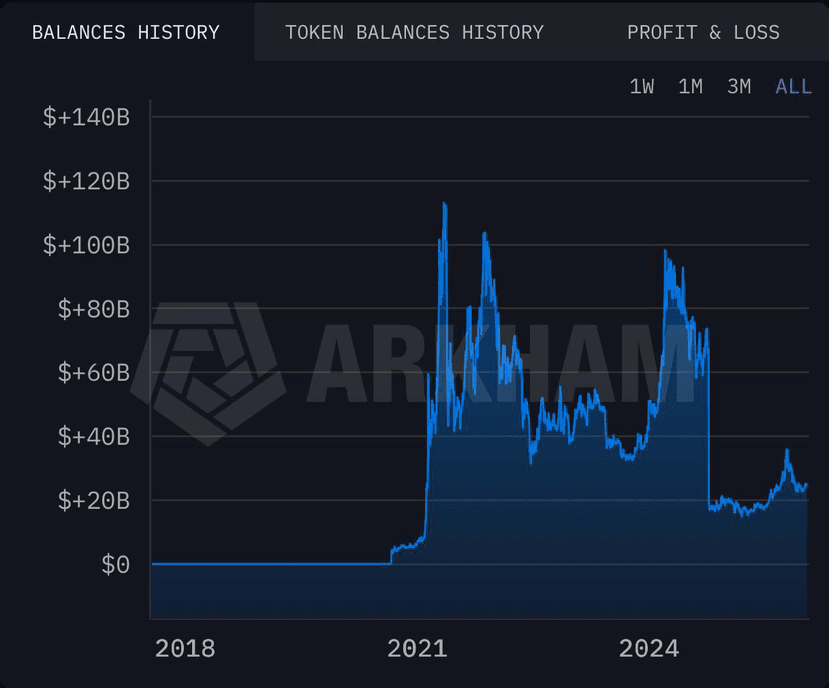Screen dimensions: 829x688
Task: Click the $+20B axis label
Action: [x=94, y=500]
